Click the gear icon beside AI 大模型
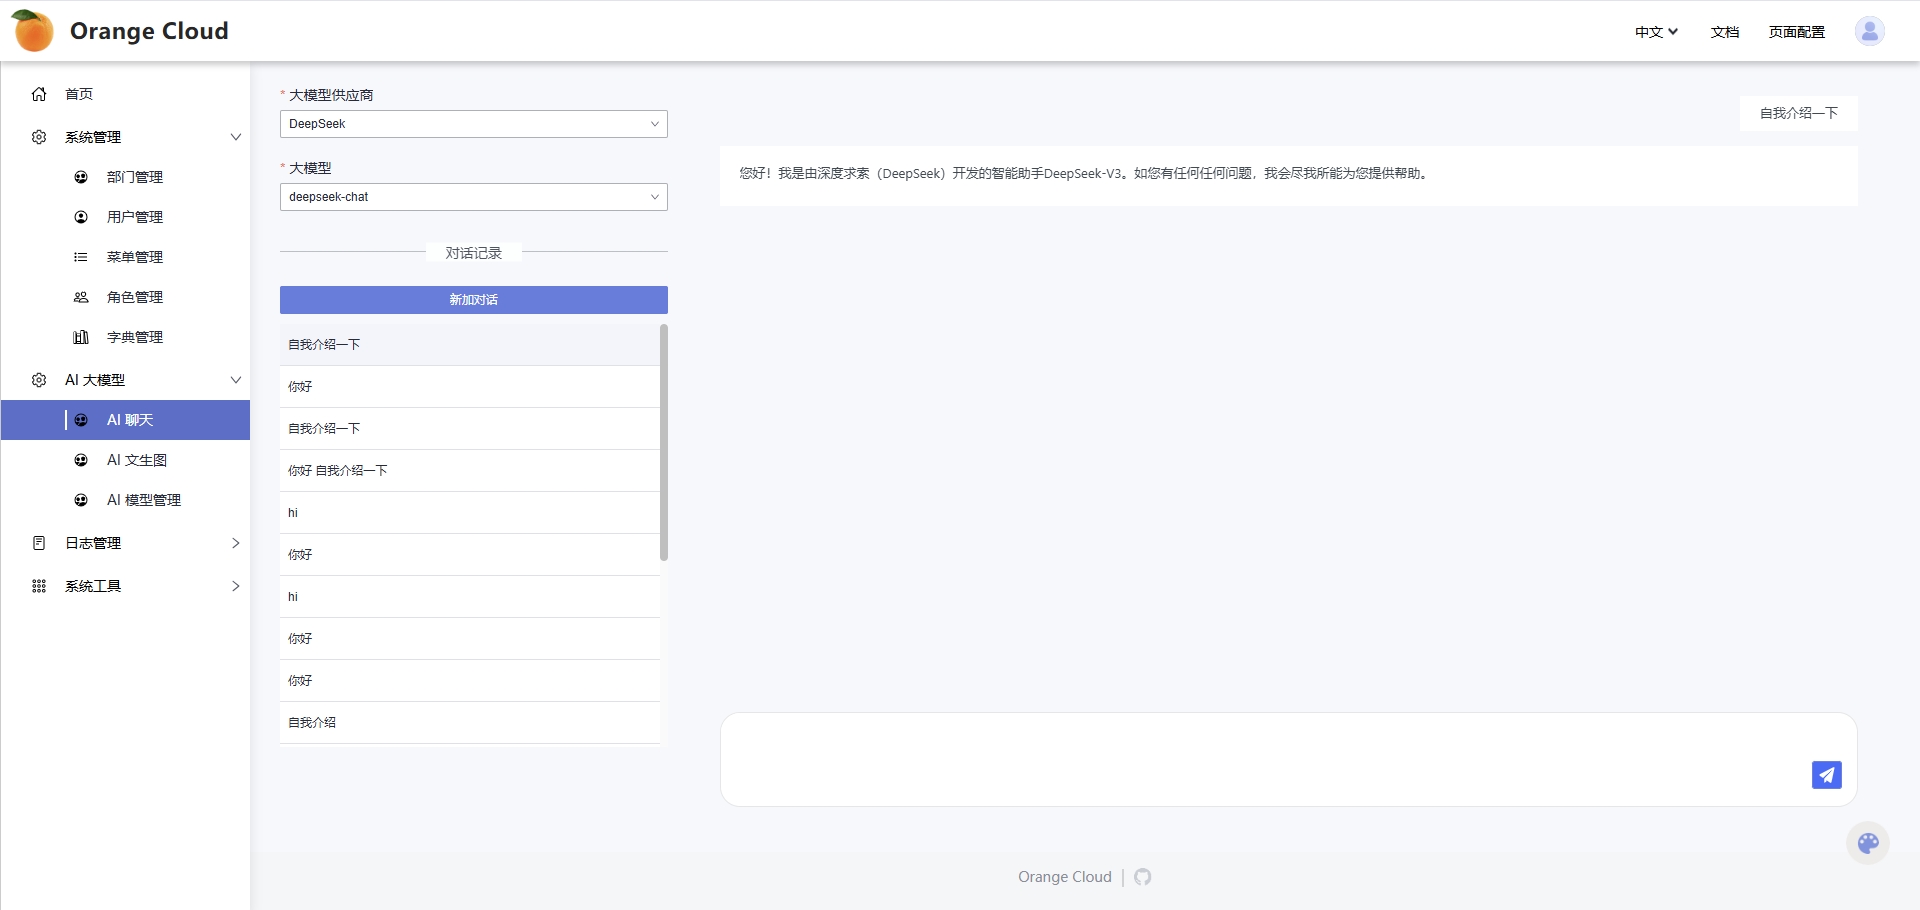Screen dimensions: 1920x910 coord(39,380)
